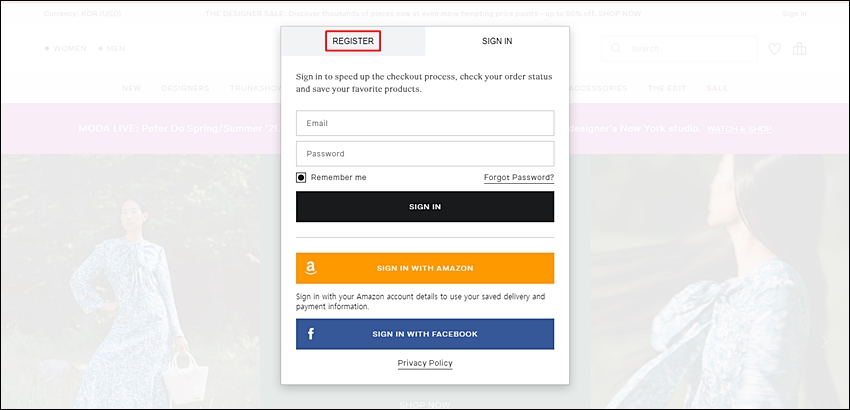
Task: Click the wishlist heart icon
Action: pyautogui.click(x=775, y=49)
